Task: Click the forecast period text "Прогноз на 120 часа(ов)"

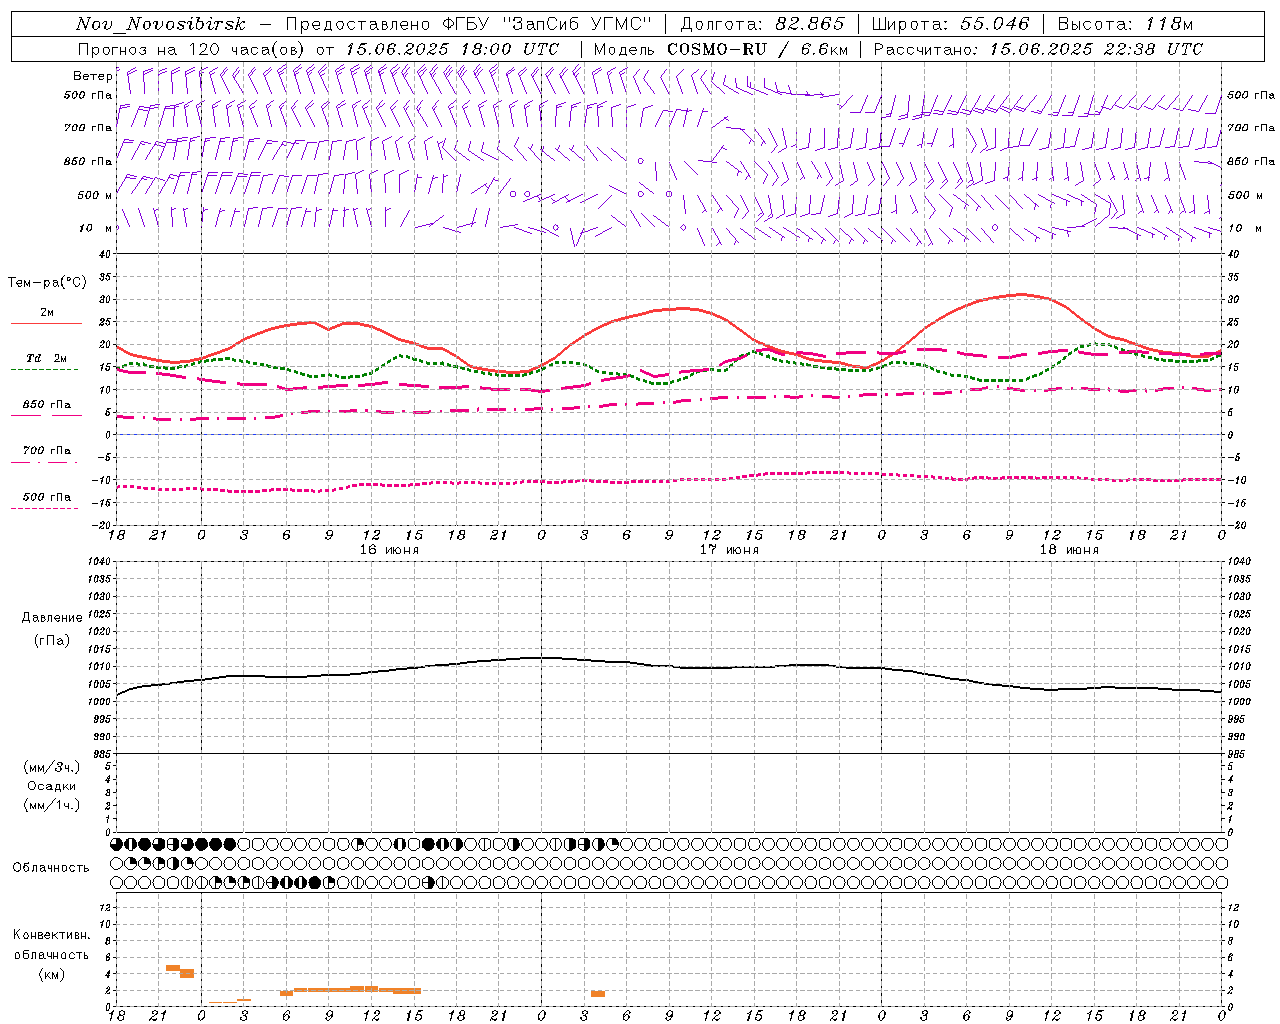Action: tap(193, 49)
